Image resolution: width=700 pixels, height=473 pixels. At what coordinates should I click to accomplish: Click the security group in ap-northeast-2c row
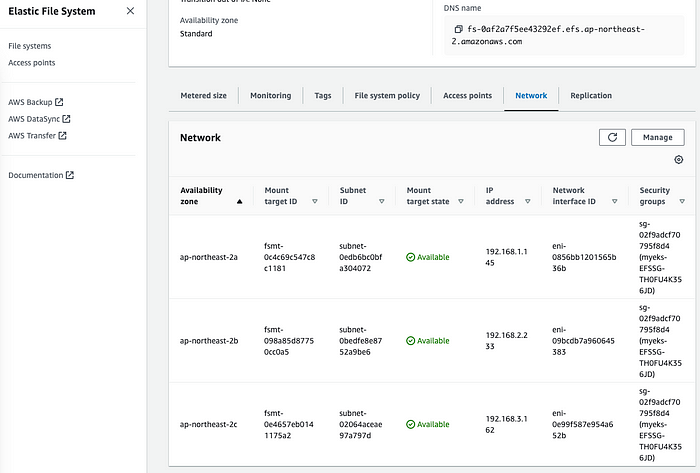click(x=660, y=424)
